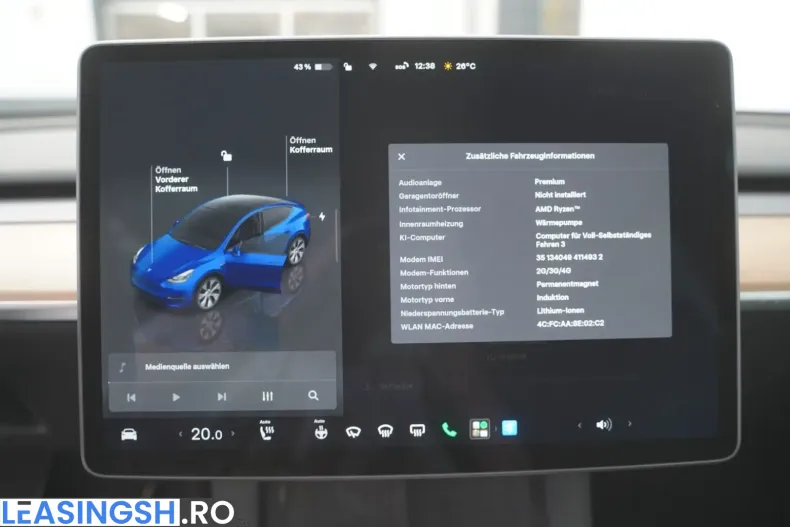Increase cabin temperature with right arrow

[x=233, y=433]
